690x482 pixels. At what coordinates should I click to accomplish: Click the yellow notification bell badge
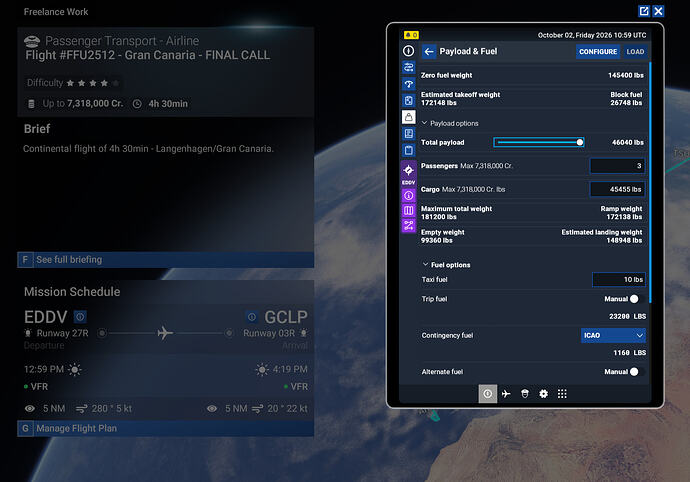[x=411, y=35]
